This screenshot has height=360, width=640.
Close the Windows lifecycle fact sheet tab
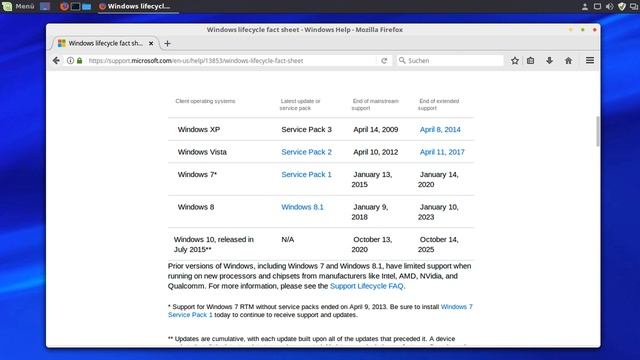pyautogui.click(x=151, y=43)
